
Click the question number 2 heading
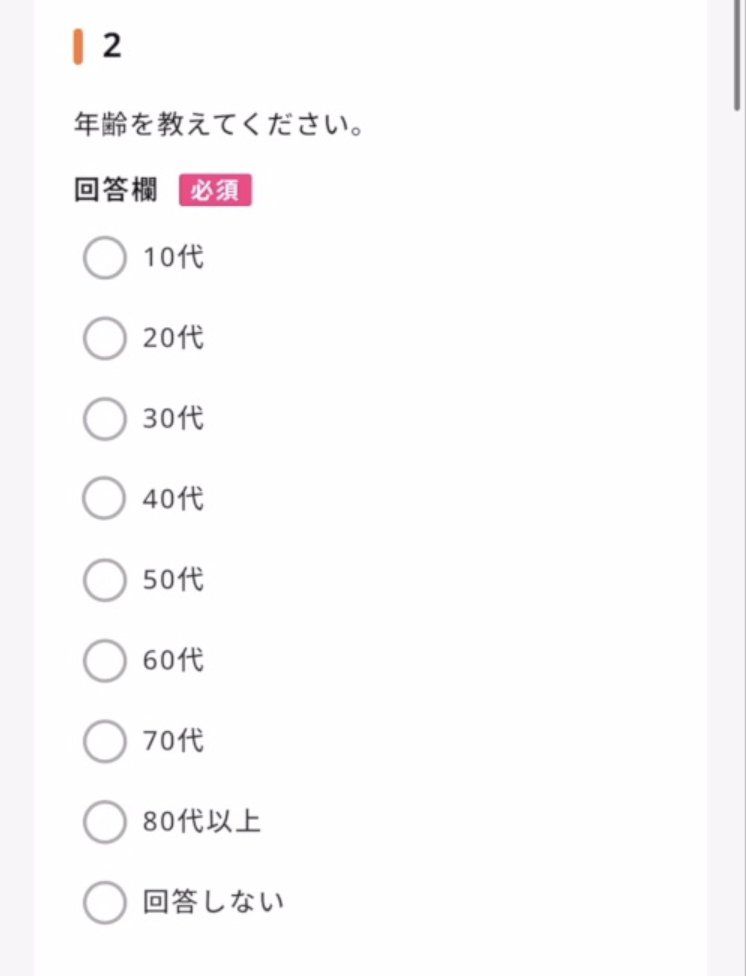[111, 46]
